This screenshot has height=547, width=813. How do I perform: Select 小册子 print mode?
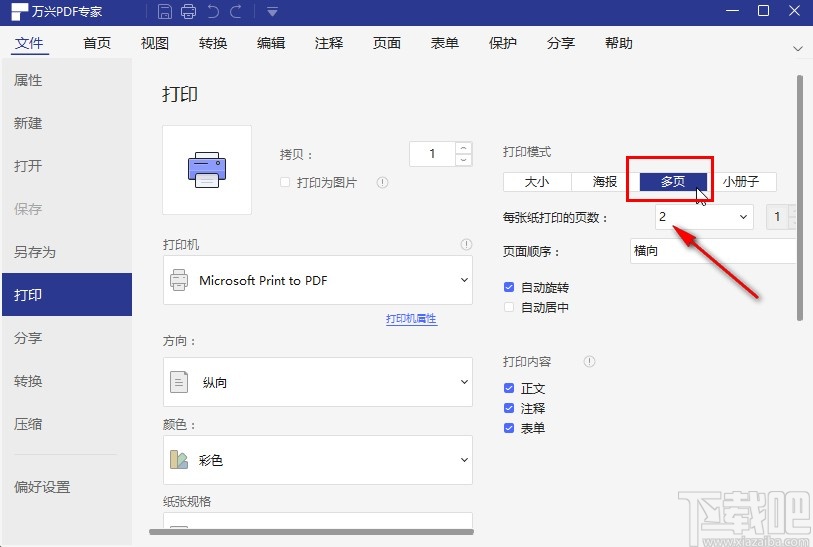pos(741,182)
